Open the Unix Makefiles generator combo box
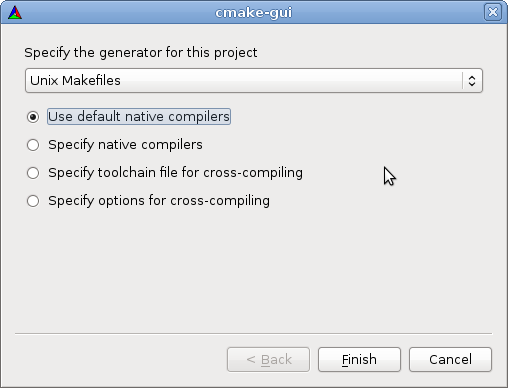Viewport: 508px width, 388px height. pos(254,80)
